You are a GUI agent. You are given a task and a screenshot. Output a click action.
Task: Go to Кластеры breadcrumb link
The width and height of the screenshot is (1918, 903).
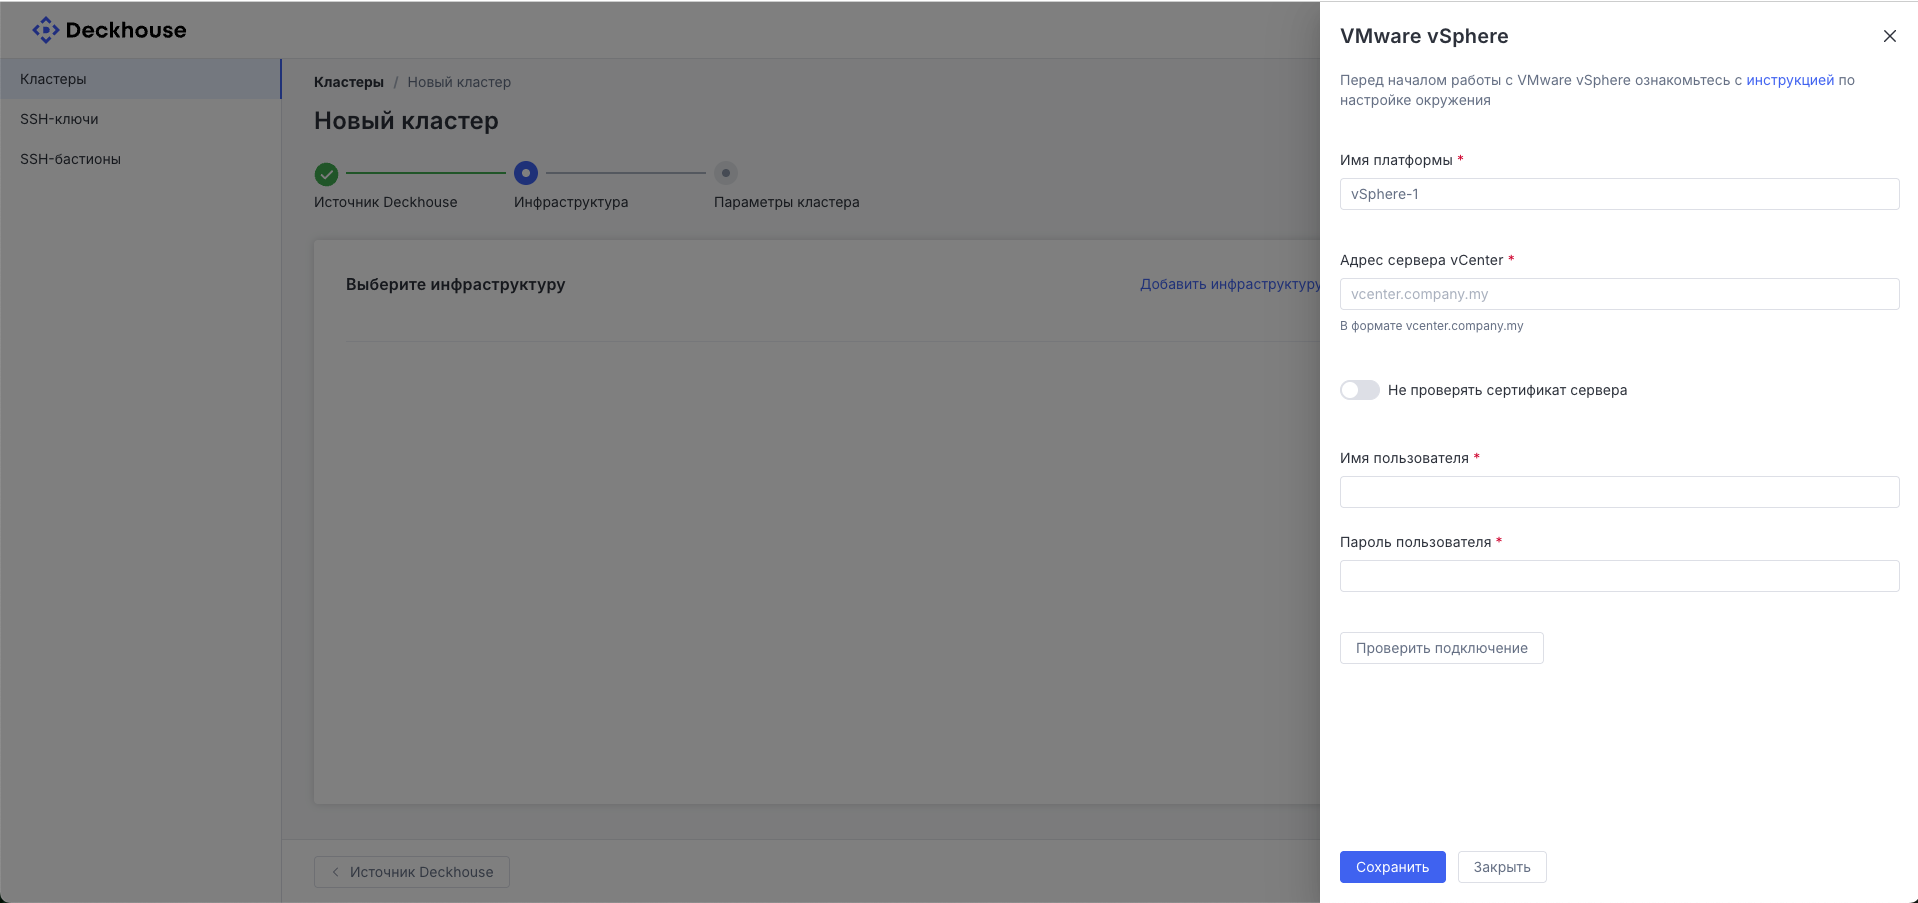(349, 82)
